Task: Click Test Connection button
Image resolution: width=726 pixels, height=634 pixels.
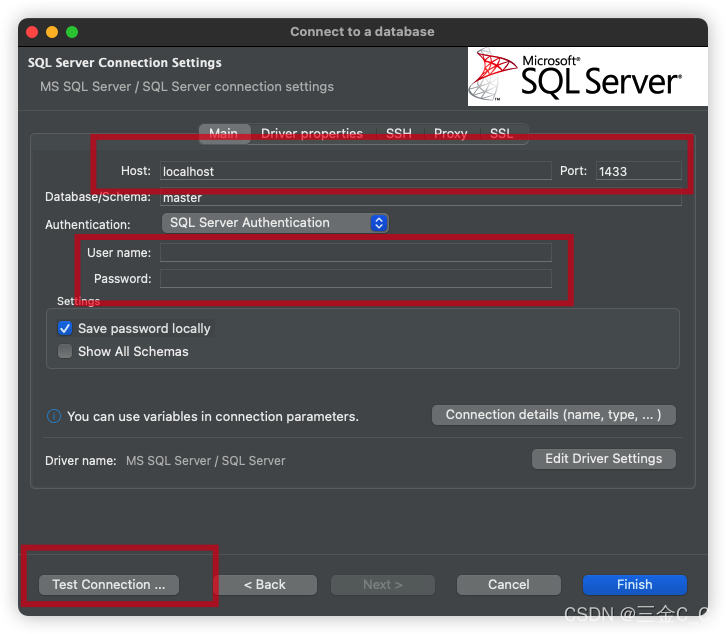Action: coord(109,584)
